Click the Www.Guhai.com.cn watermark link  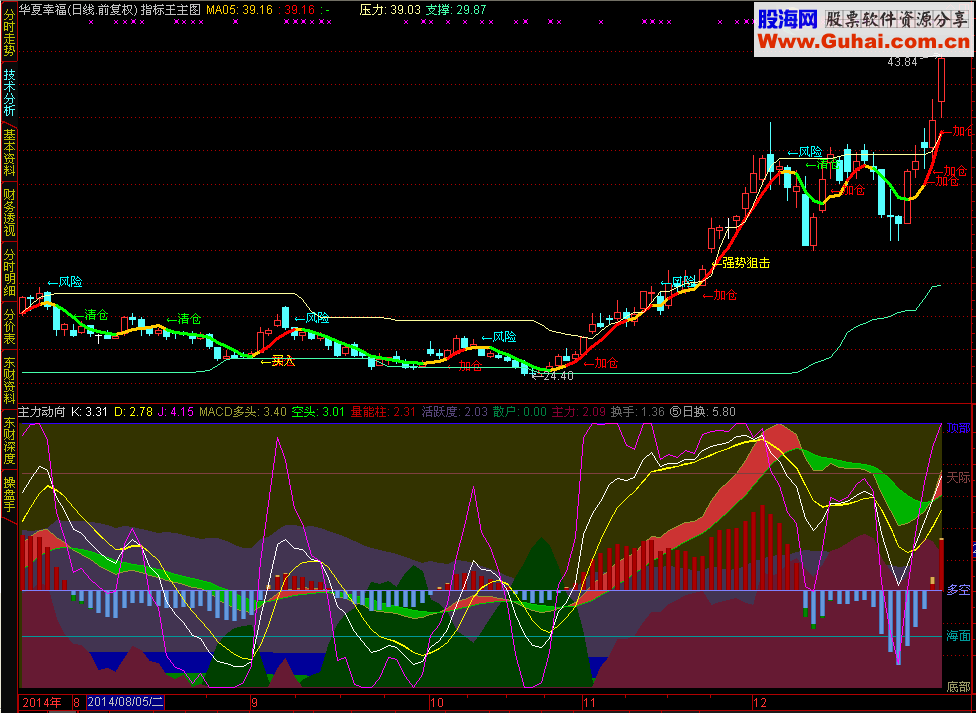[x=861, y=41]
